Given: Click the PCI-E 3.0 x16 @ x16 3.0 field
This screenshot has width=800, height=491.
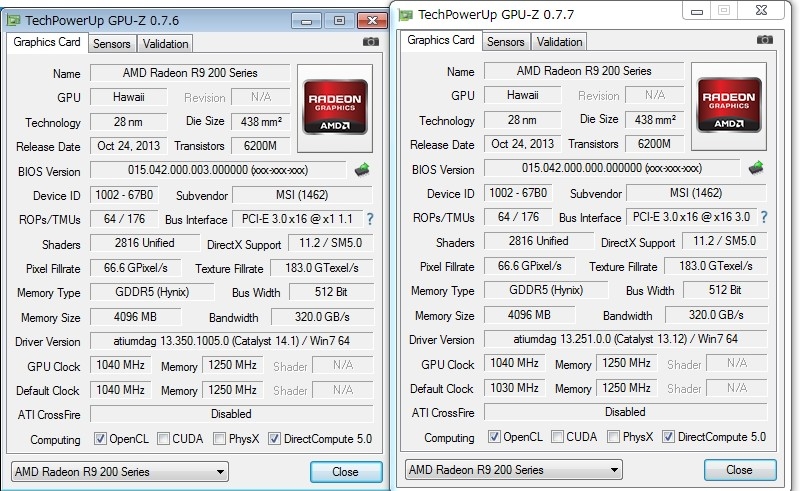Looking at the screenshot, I should point(691,217).
